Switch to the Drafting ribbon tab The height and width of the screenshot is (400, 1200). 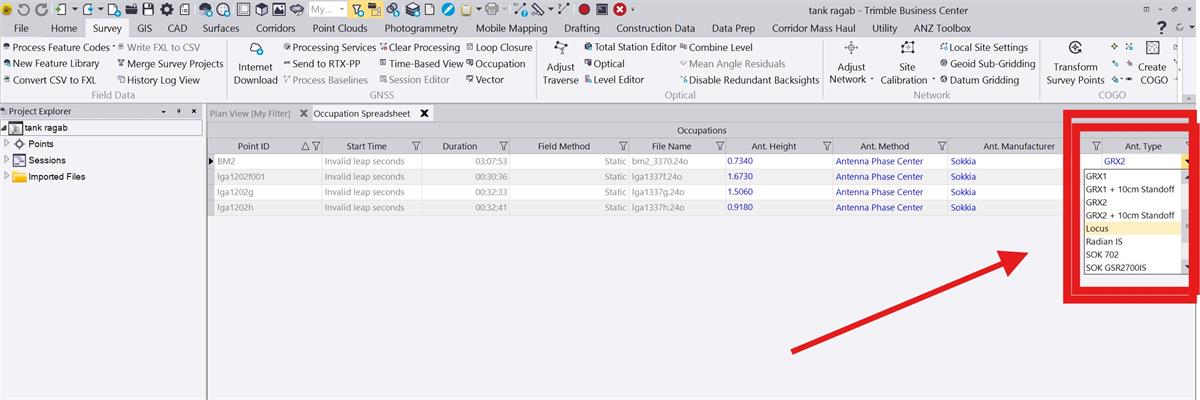(582, 29)
